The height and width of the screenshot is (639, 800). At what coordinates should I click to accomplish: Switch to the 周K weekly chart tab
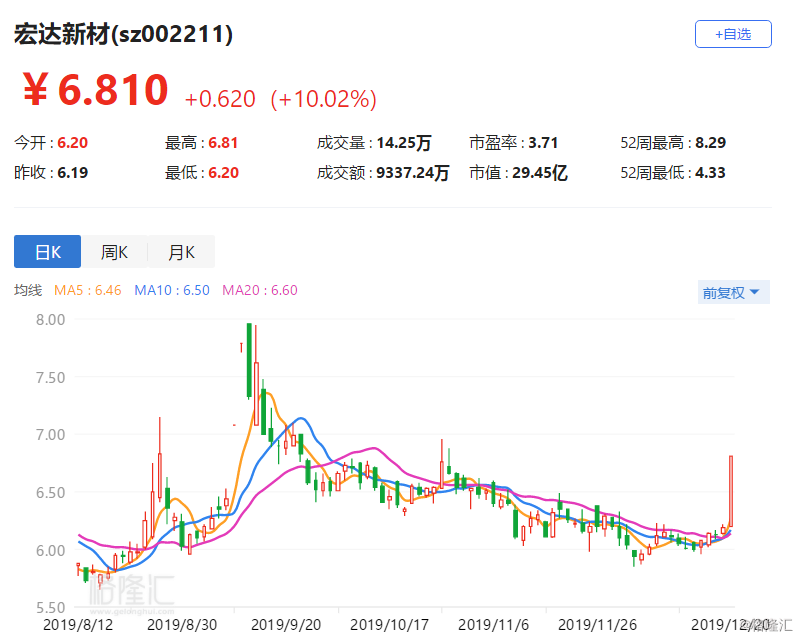(114, 252)
